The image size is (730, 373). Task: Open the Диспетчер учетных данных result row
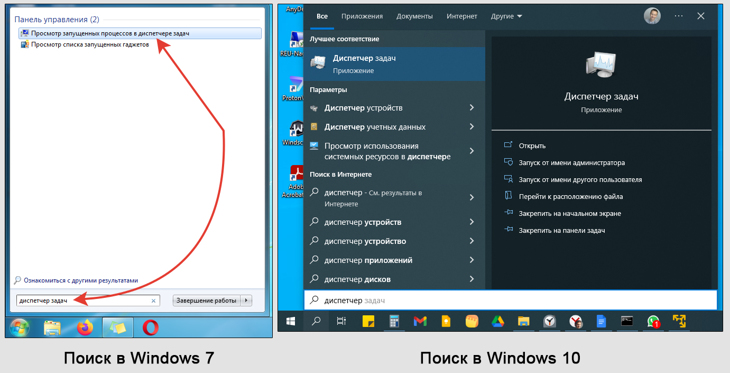(x=394, y=127)
